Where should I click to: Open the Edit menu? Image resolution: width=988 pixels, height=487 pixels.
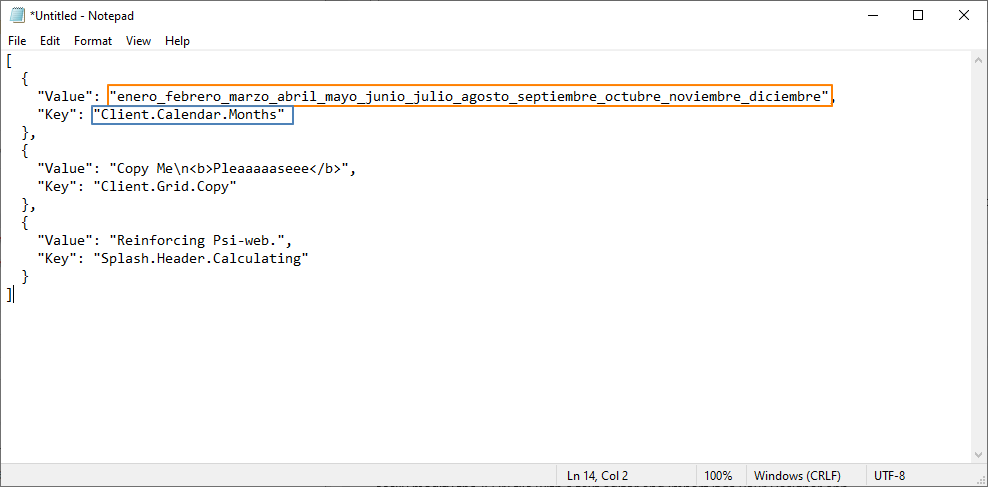point(50,41)
